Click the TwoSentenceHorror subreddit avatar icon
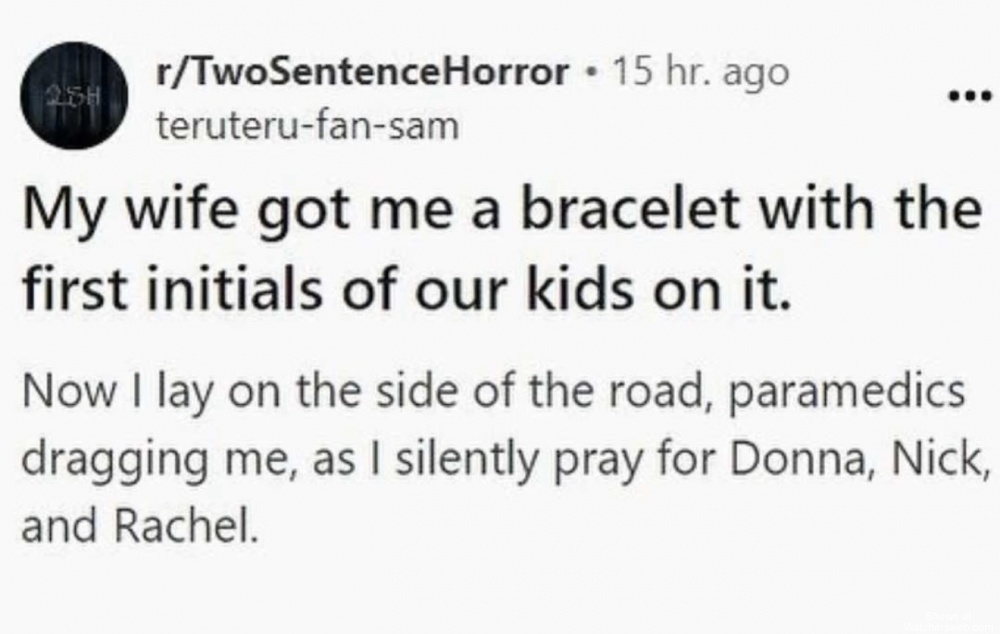Screen dimensions: 1000x634 coord(68,96)
